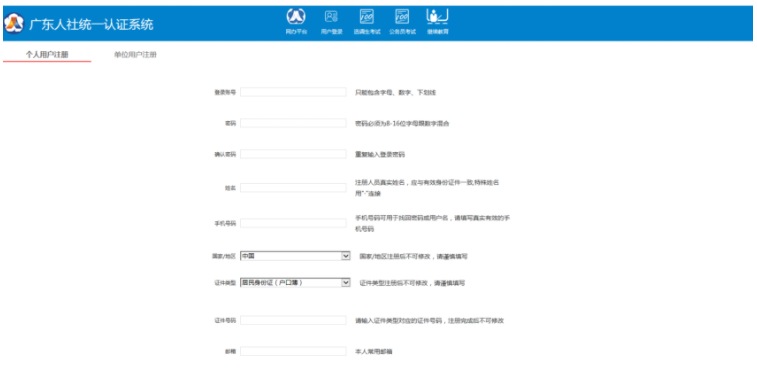Focus the 姓名 name field
The image size is (757, 369).
(293, 188)
